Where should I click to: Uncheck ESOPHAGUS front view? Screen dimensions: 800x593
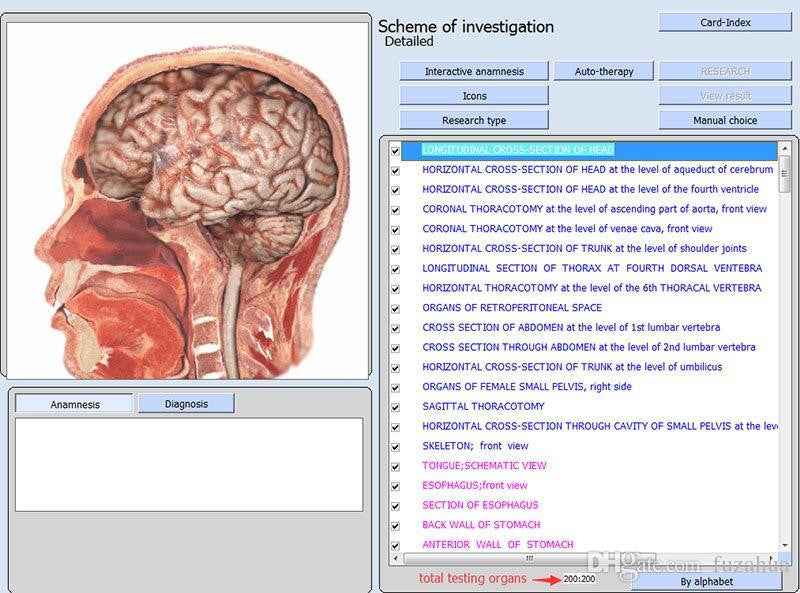393,485
